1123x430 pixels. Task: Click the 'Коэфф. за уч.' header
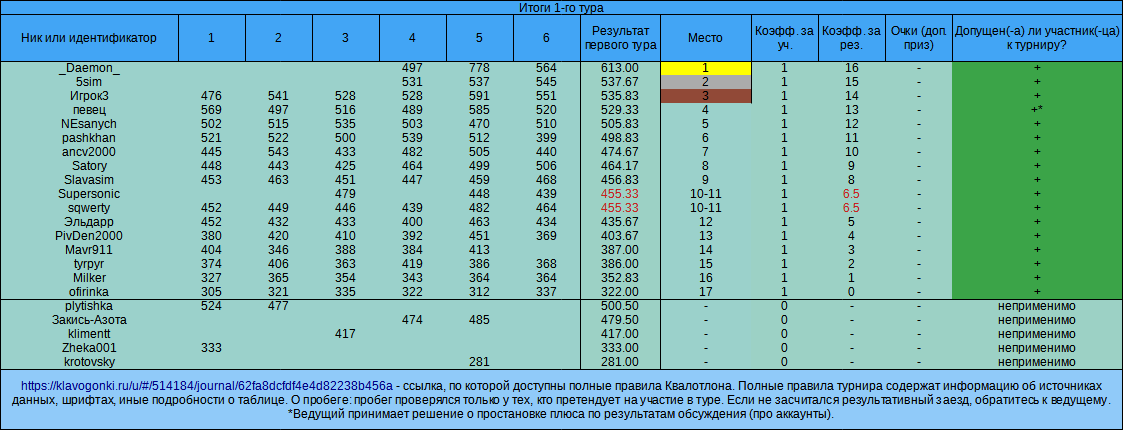coord(784,38)
